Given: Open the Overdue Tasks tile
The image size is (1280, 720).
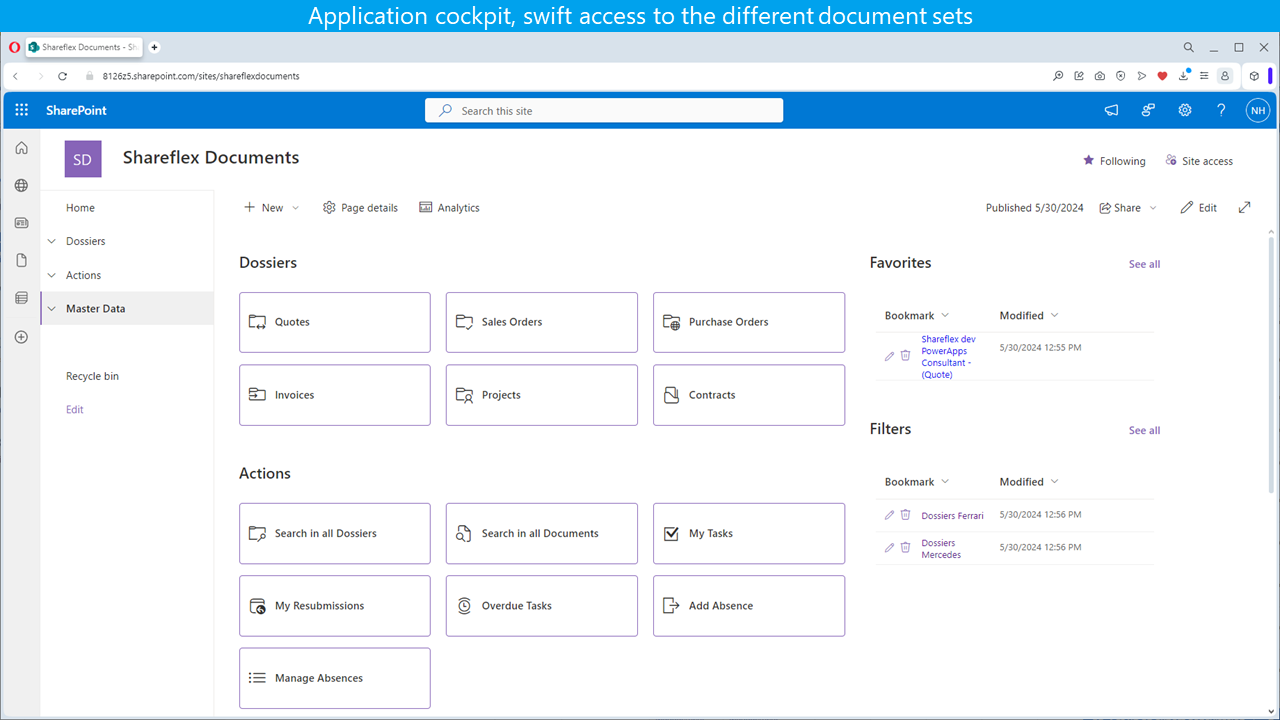Looking at the screenshot, I should coord(542,606).
